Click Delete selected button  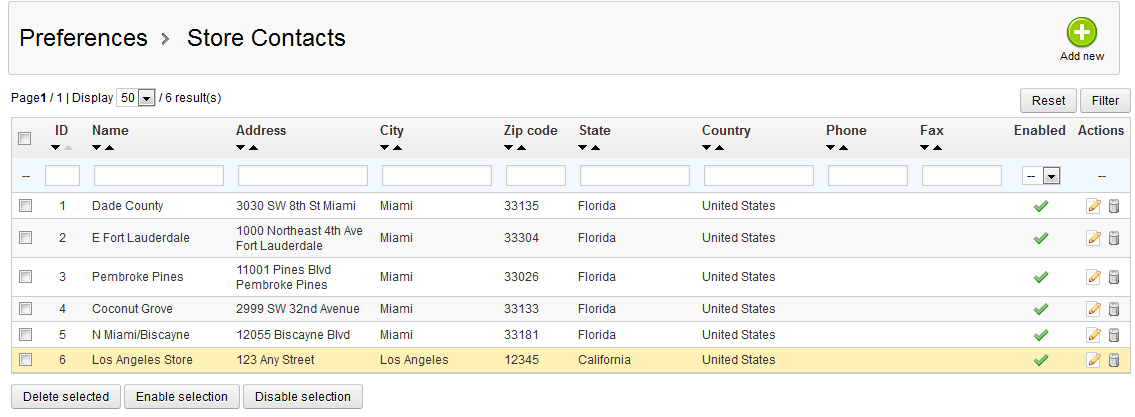coord(66,397)
